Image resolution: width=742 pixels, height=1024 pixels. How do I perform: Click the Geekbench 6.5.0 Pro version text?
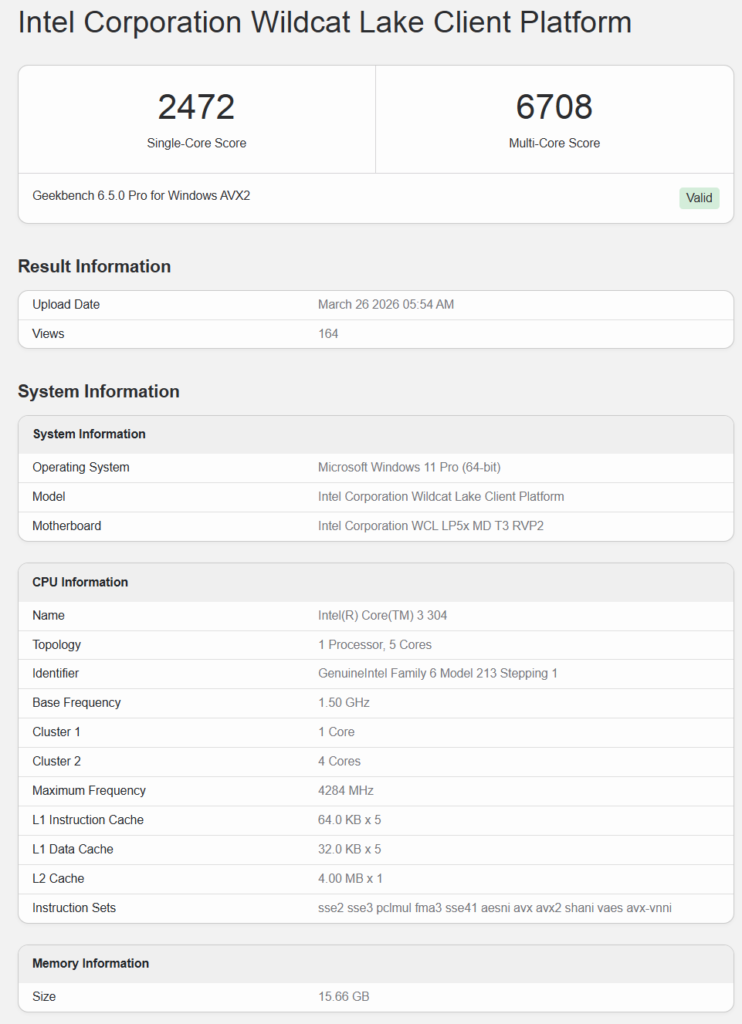pyautogui.click(x=141, y=196)
